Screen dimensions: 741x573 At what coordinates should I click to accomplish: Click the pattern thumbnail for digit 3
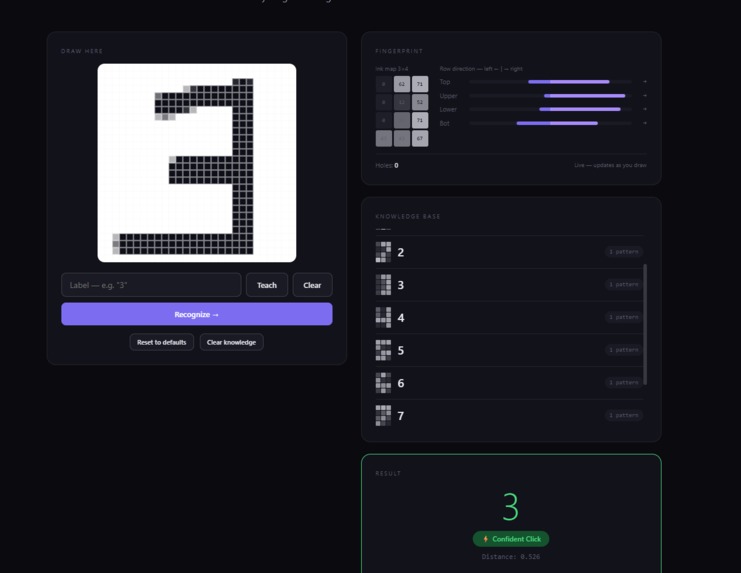[383, 285]
